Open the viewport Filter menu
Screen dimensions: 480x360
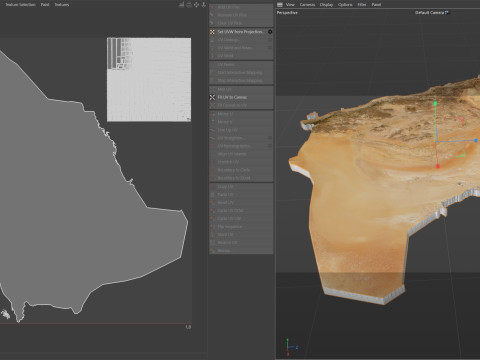coord(362,5)
